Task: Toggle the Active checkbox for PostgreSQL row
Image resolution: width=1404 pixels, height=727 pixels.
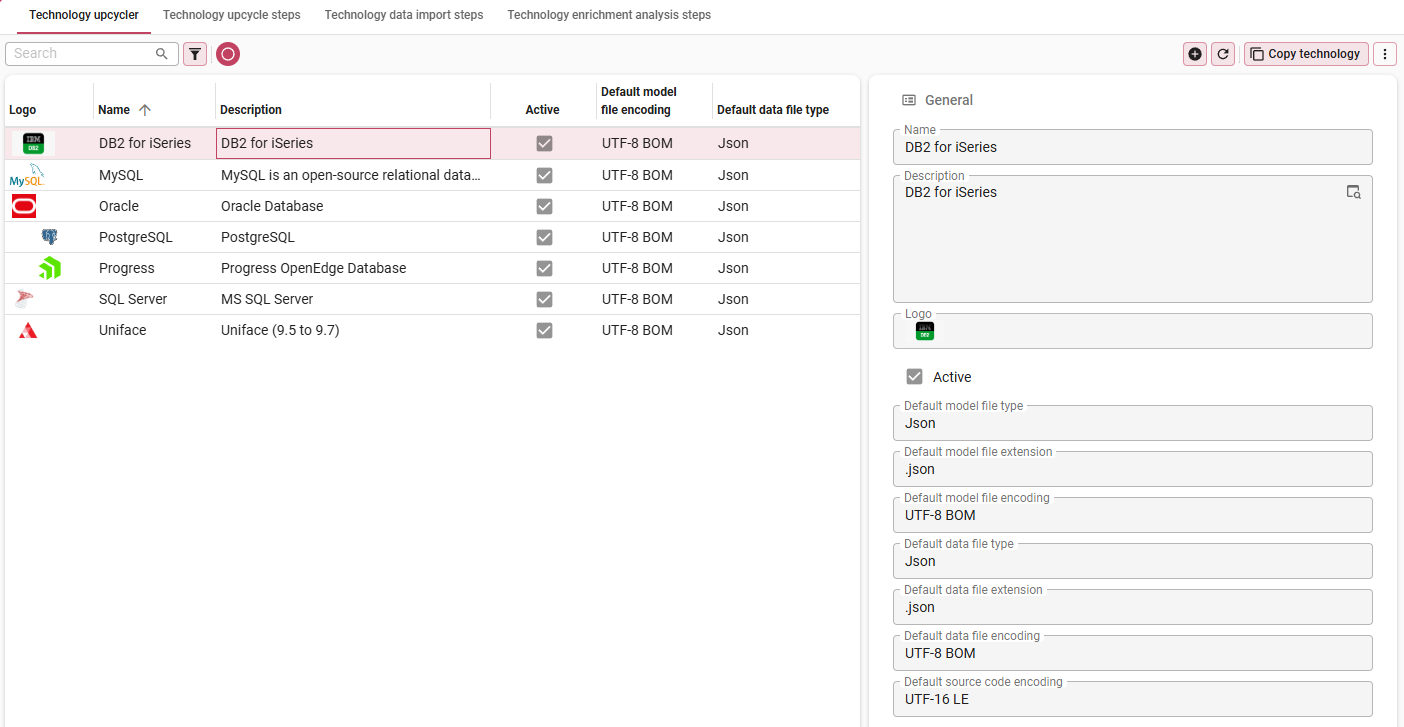Action: pos(544,237)
